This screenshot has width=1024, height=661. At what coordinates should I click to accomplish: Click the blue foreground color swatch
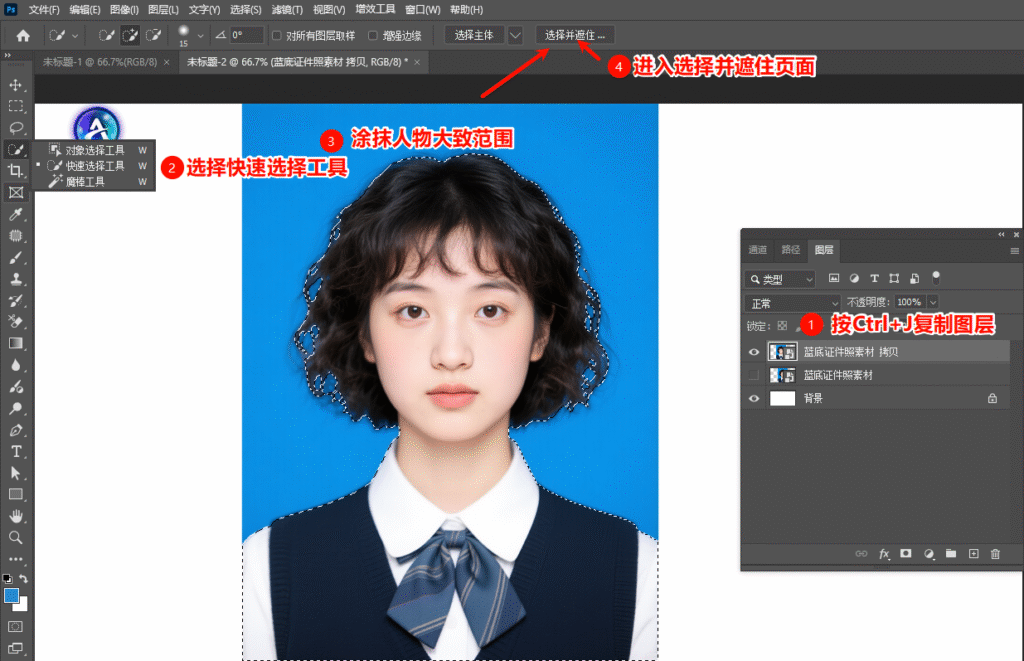tap(12, 596)
